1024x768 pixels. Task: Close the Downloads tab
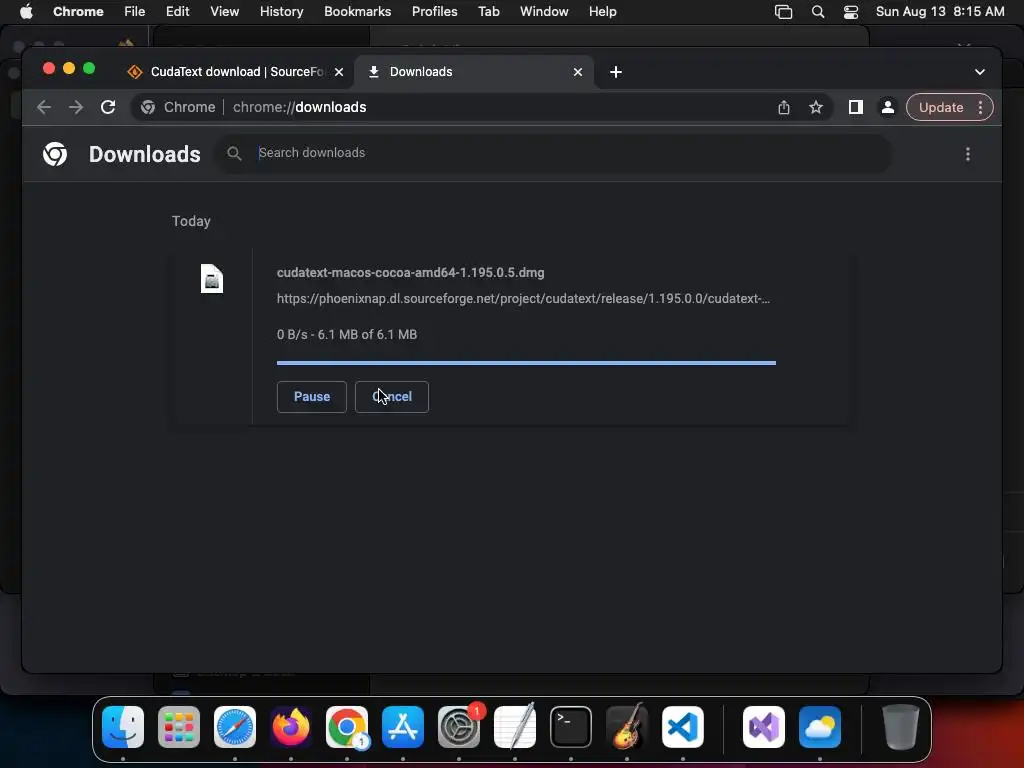coord(577,72)
